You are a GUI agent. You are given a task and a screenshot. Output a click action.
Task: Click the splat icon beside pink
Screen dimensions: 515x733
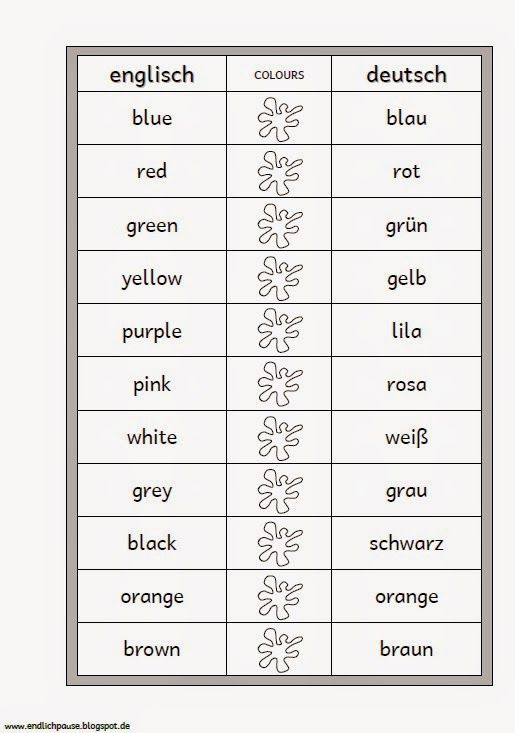click(279, 384)
